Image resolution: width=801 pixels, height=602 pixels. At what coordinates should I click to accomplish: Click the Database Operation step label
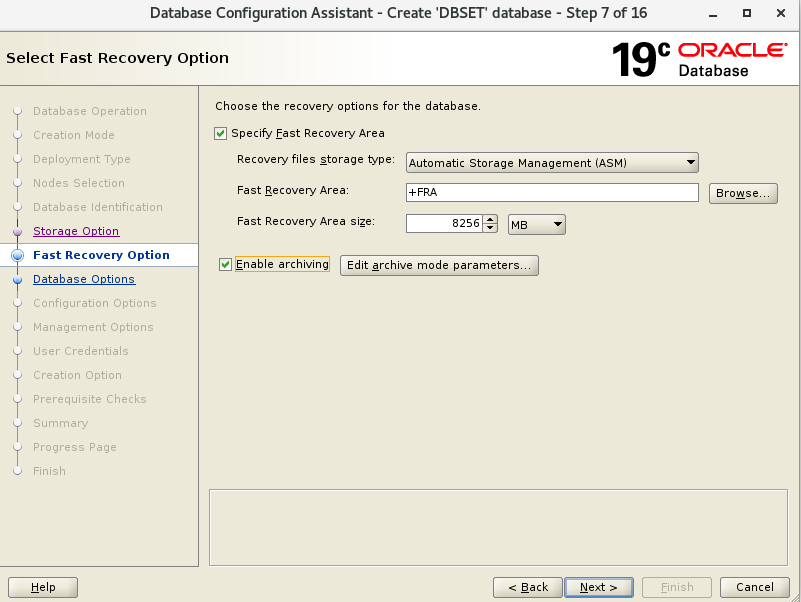(90, 111)
